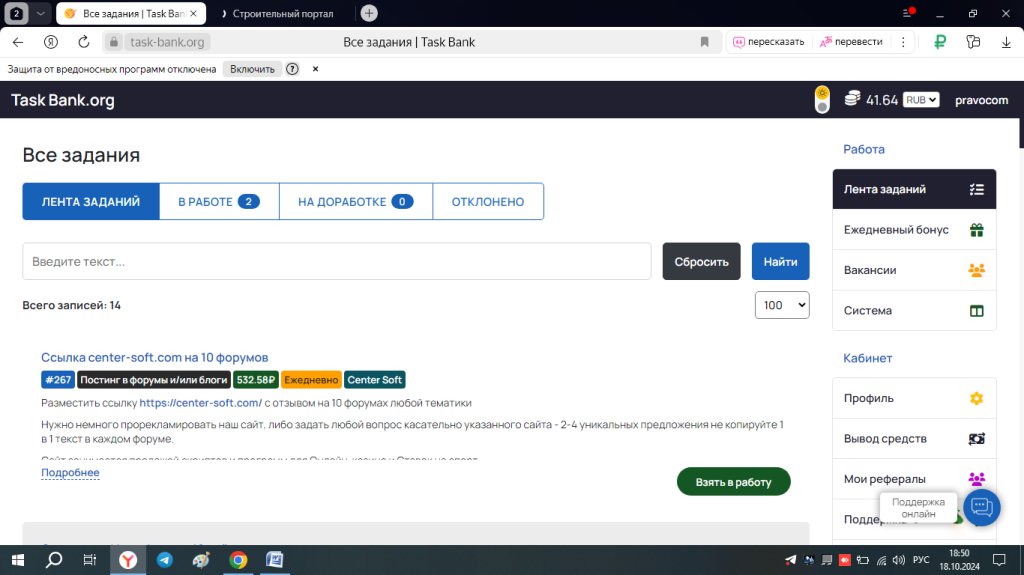This screenshot has height=575, width=1024.
Task: Focus the Введите текст search field
Action: click(336, 261)
